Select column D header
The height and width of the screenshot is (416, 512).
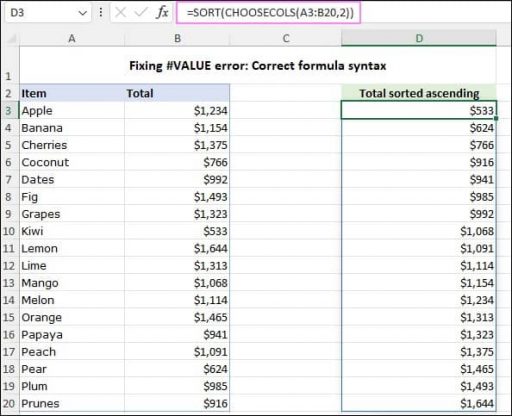pyautogui.click(x=419, y=39)
